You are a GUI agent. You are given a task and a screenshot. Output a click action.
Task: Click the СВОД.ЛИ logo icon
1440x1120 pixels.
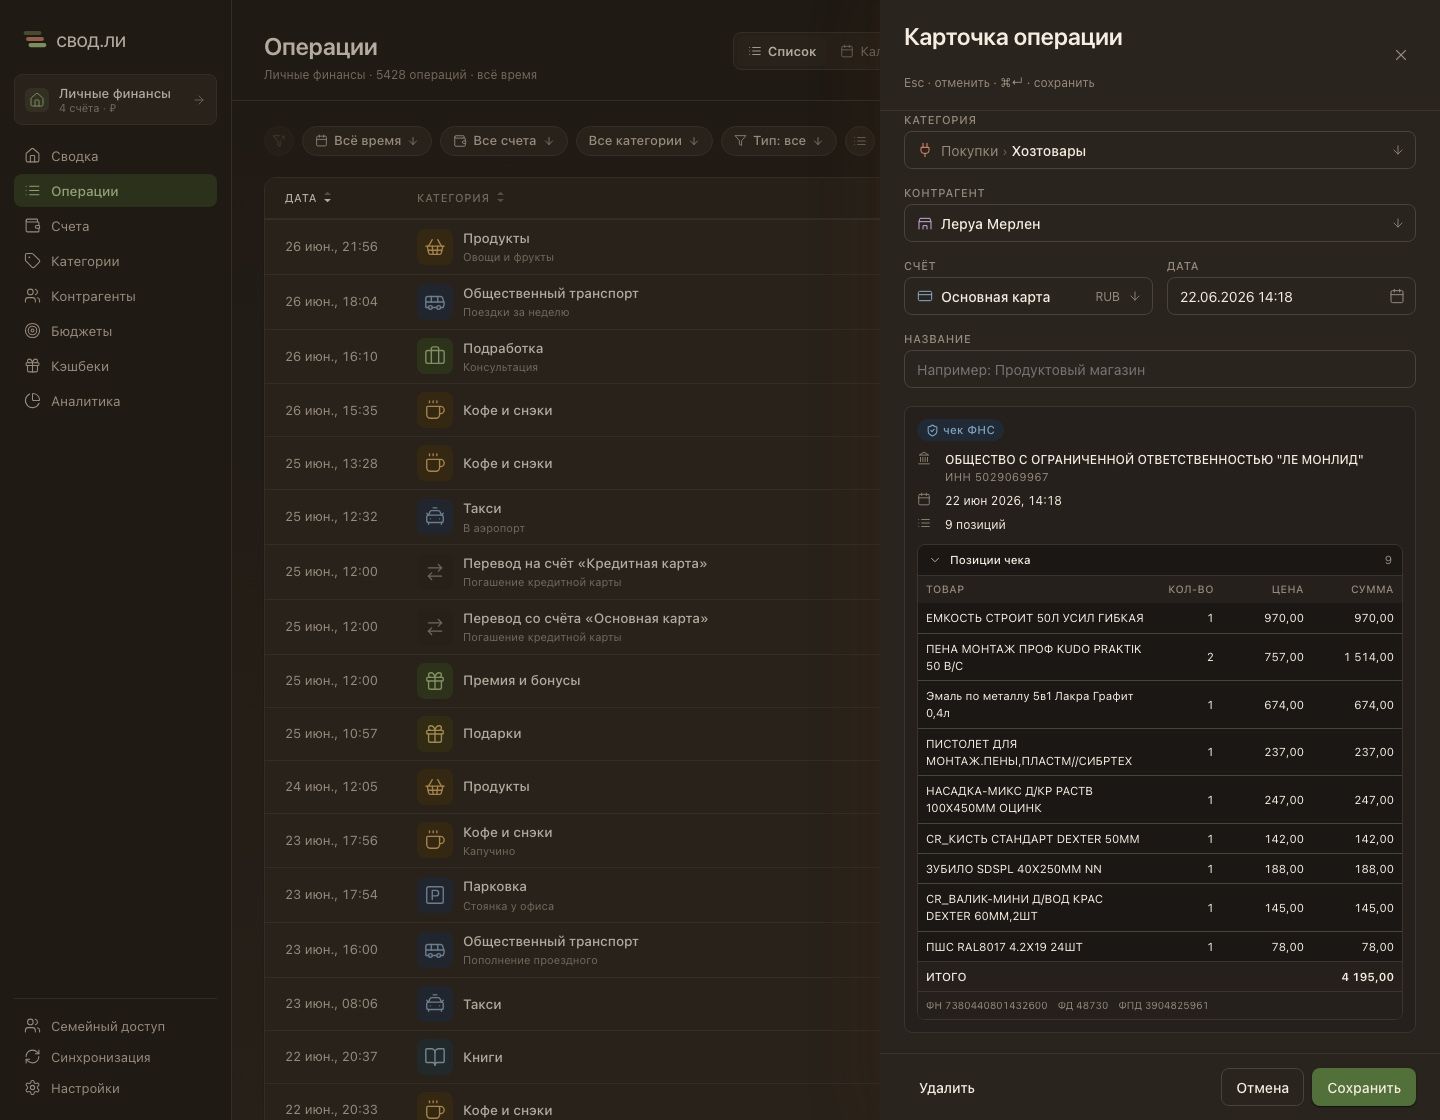(35, 41)
